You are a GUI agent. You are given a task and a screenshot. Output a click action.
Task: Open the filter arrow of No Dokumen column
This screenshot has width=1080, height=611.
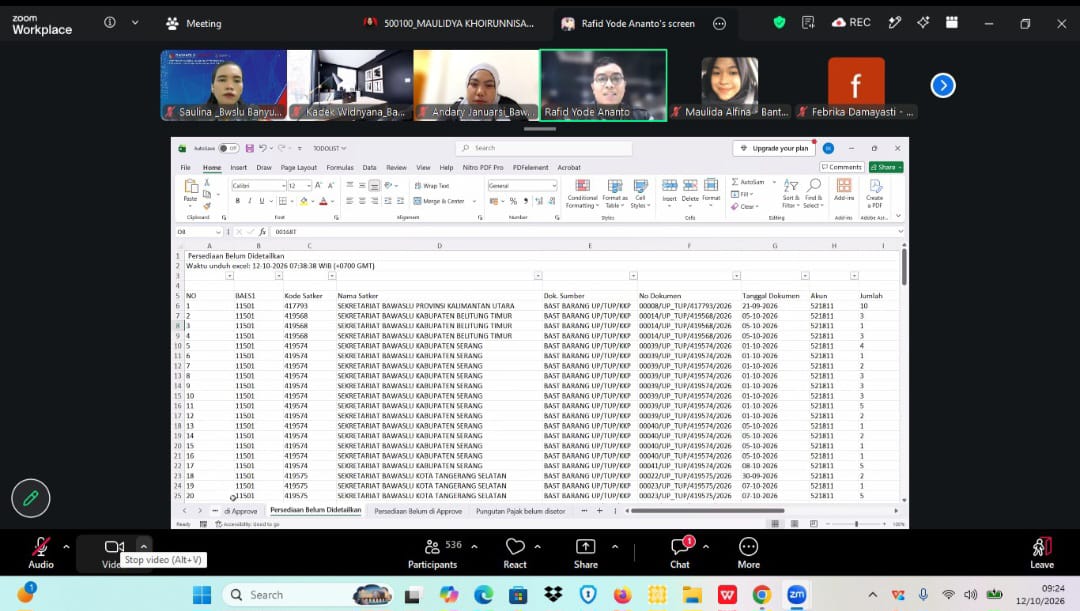pos(736,276)
